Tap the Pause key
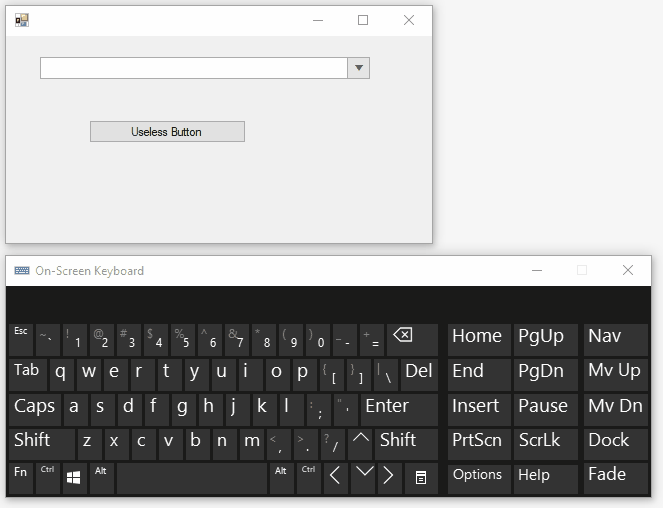This screenshot has height=508, width=663. 546,409
